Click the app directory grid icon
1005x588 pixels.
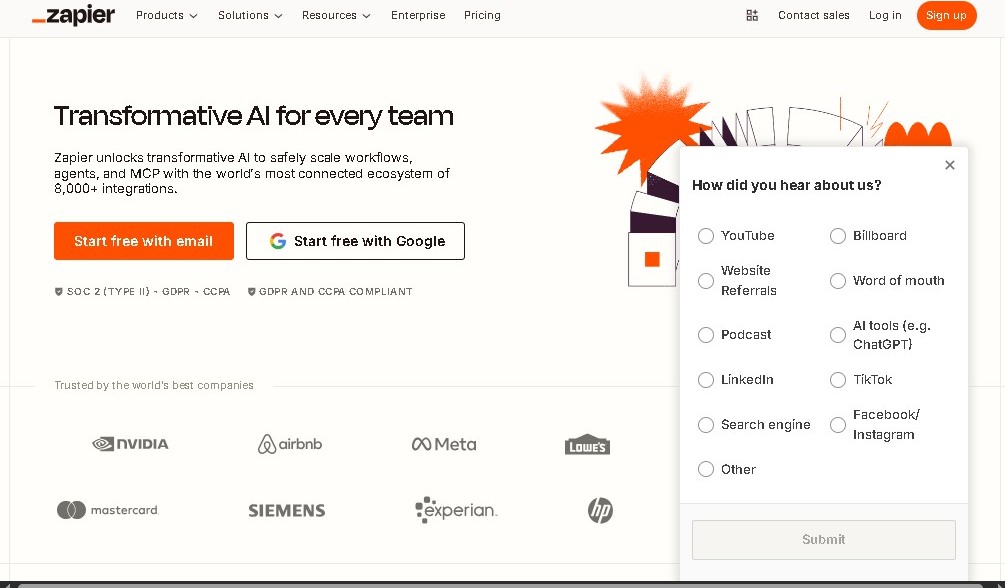click(752, 15)
